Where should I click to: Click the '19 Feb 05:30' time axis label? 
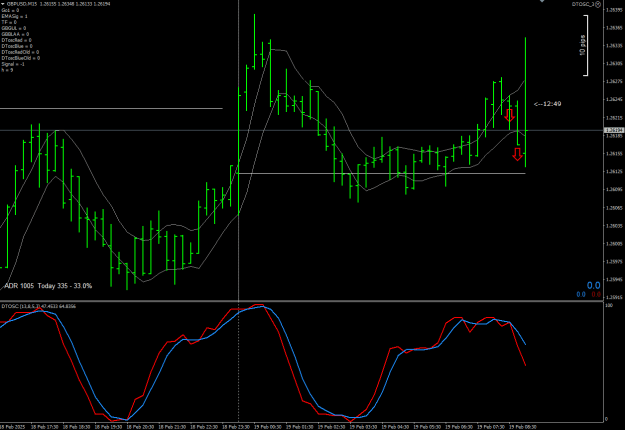(x=427, y=427)
